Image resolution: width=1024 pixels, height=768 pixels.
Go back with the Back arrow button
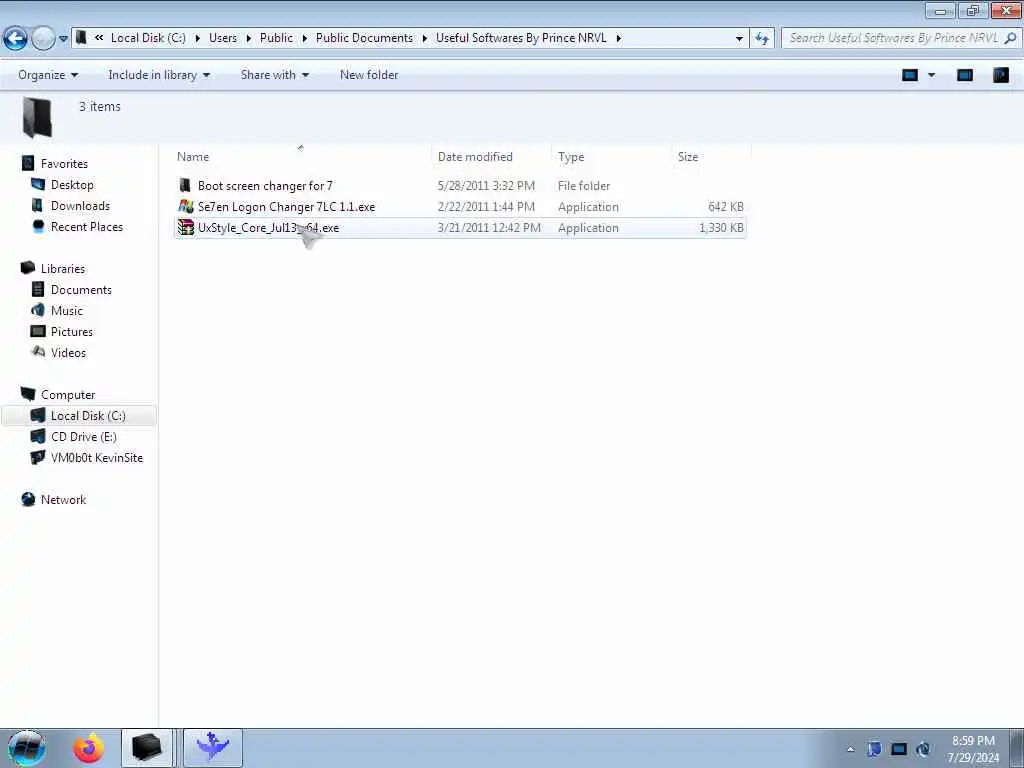coord(15,39)
